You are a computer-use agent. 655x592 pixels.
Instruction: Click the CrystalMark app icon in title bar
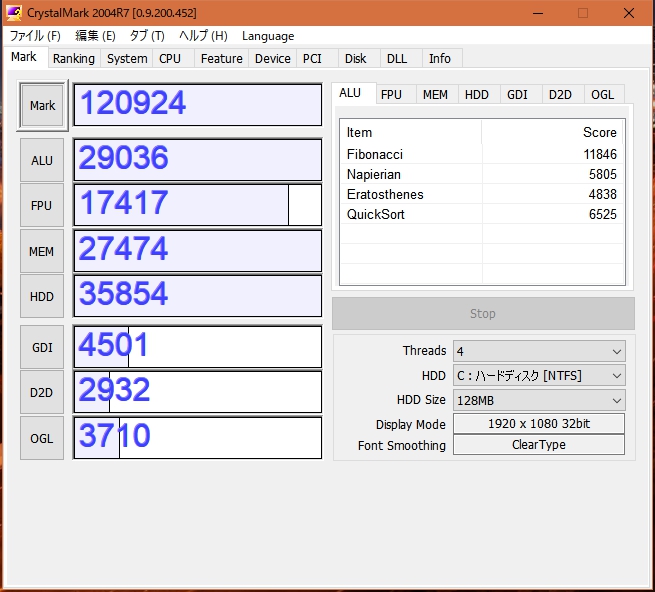[x=14, y=13]
